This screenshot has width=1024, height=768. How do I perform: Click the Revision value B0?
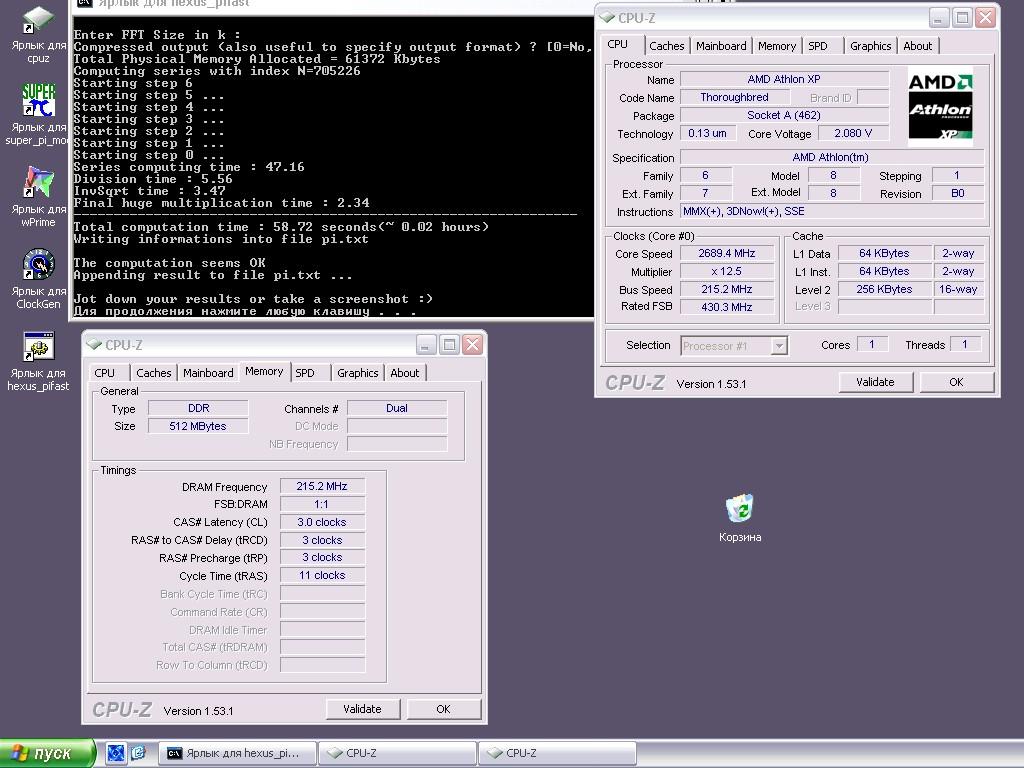point(957,193)
